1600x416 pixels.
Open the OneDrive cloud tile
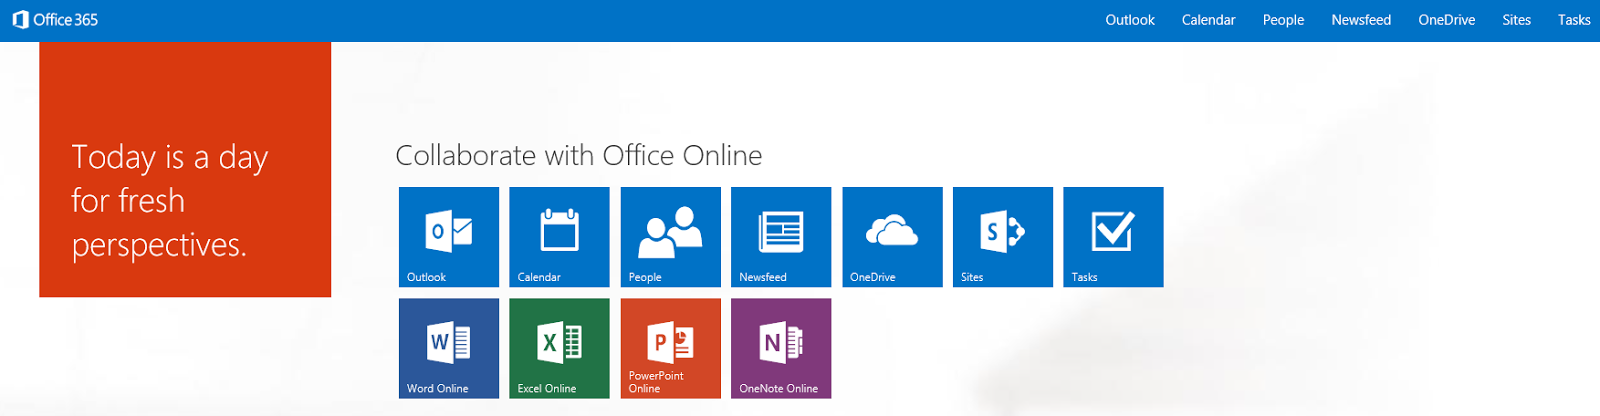coord(892,237)
